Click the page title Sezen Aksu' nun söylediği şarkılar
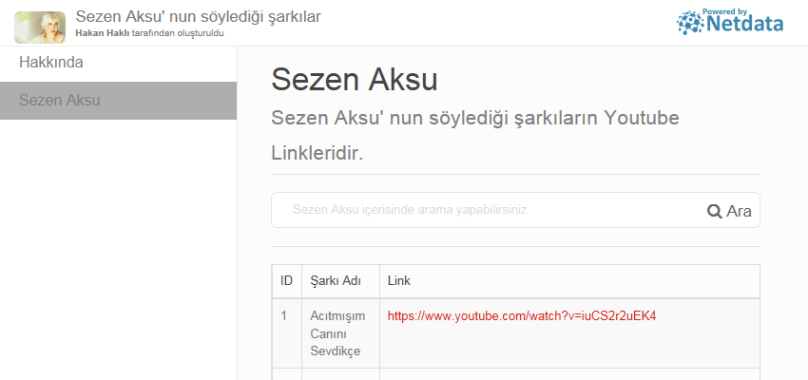 click(198, 16)
